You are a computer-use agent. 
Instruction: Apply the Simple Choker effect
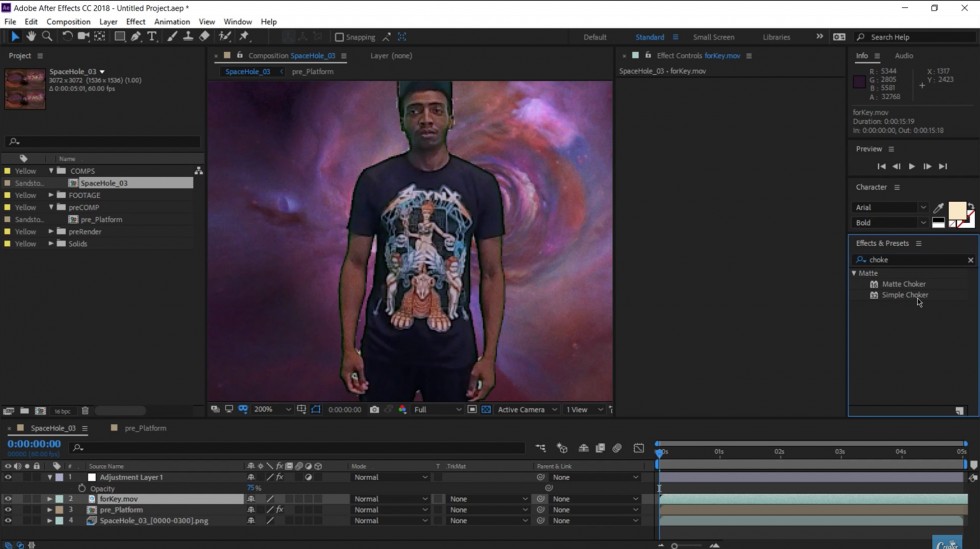[904, 295]
